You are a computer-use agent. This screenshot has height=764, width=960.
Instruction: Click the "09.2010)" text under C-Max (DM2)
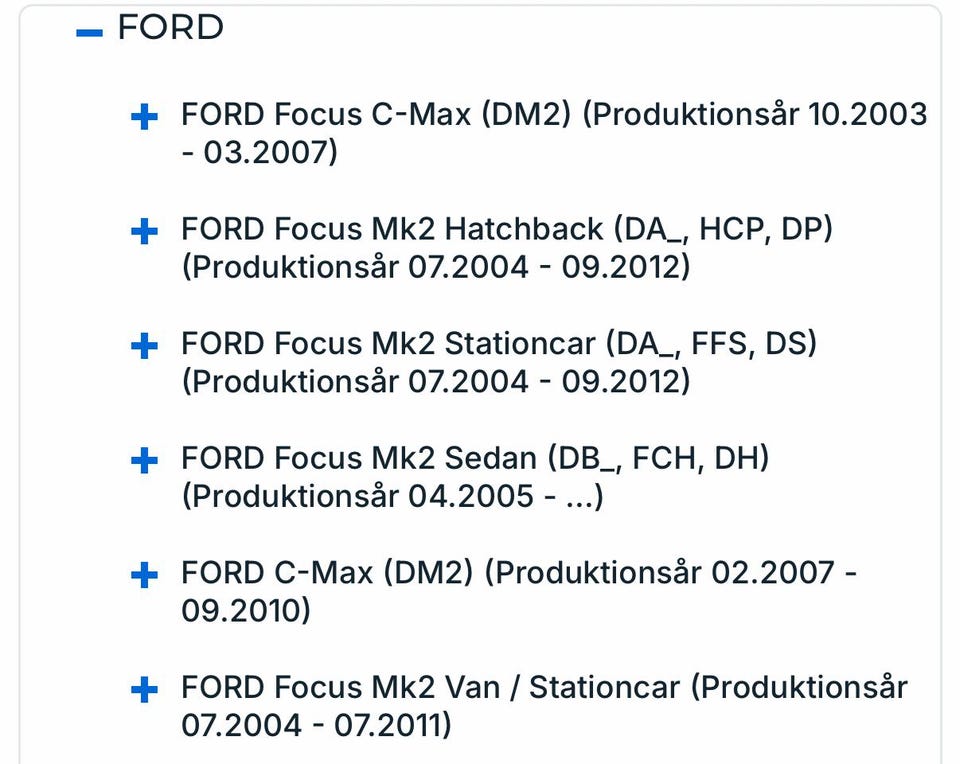pos(245,611)
